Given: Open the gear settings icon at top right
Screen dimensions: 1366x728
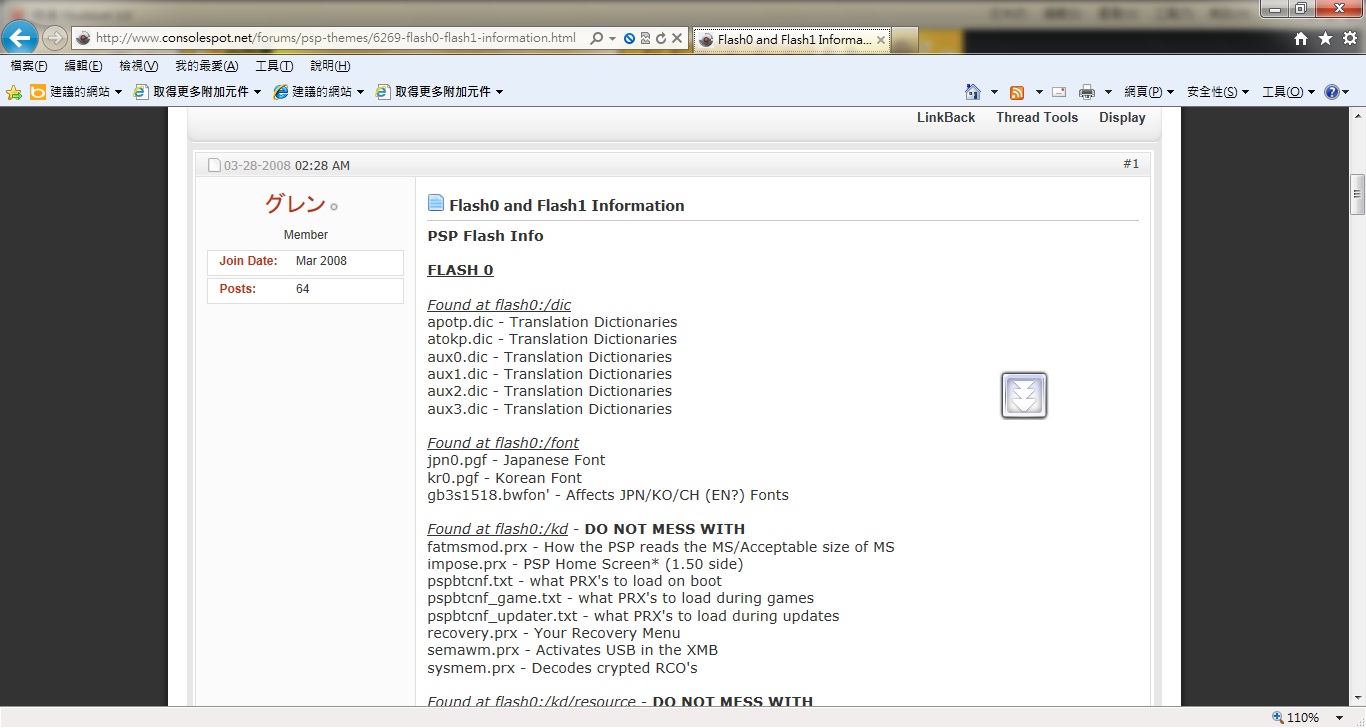Looking at the screenshot, I should click(x=1349, y=38).
